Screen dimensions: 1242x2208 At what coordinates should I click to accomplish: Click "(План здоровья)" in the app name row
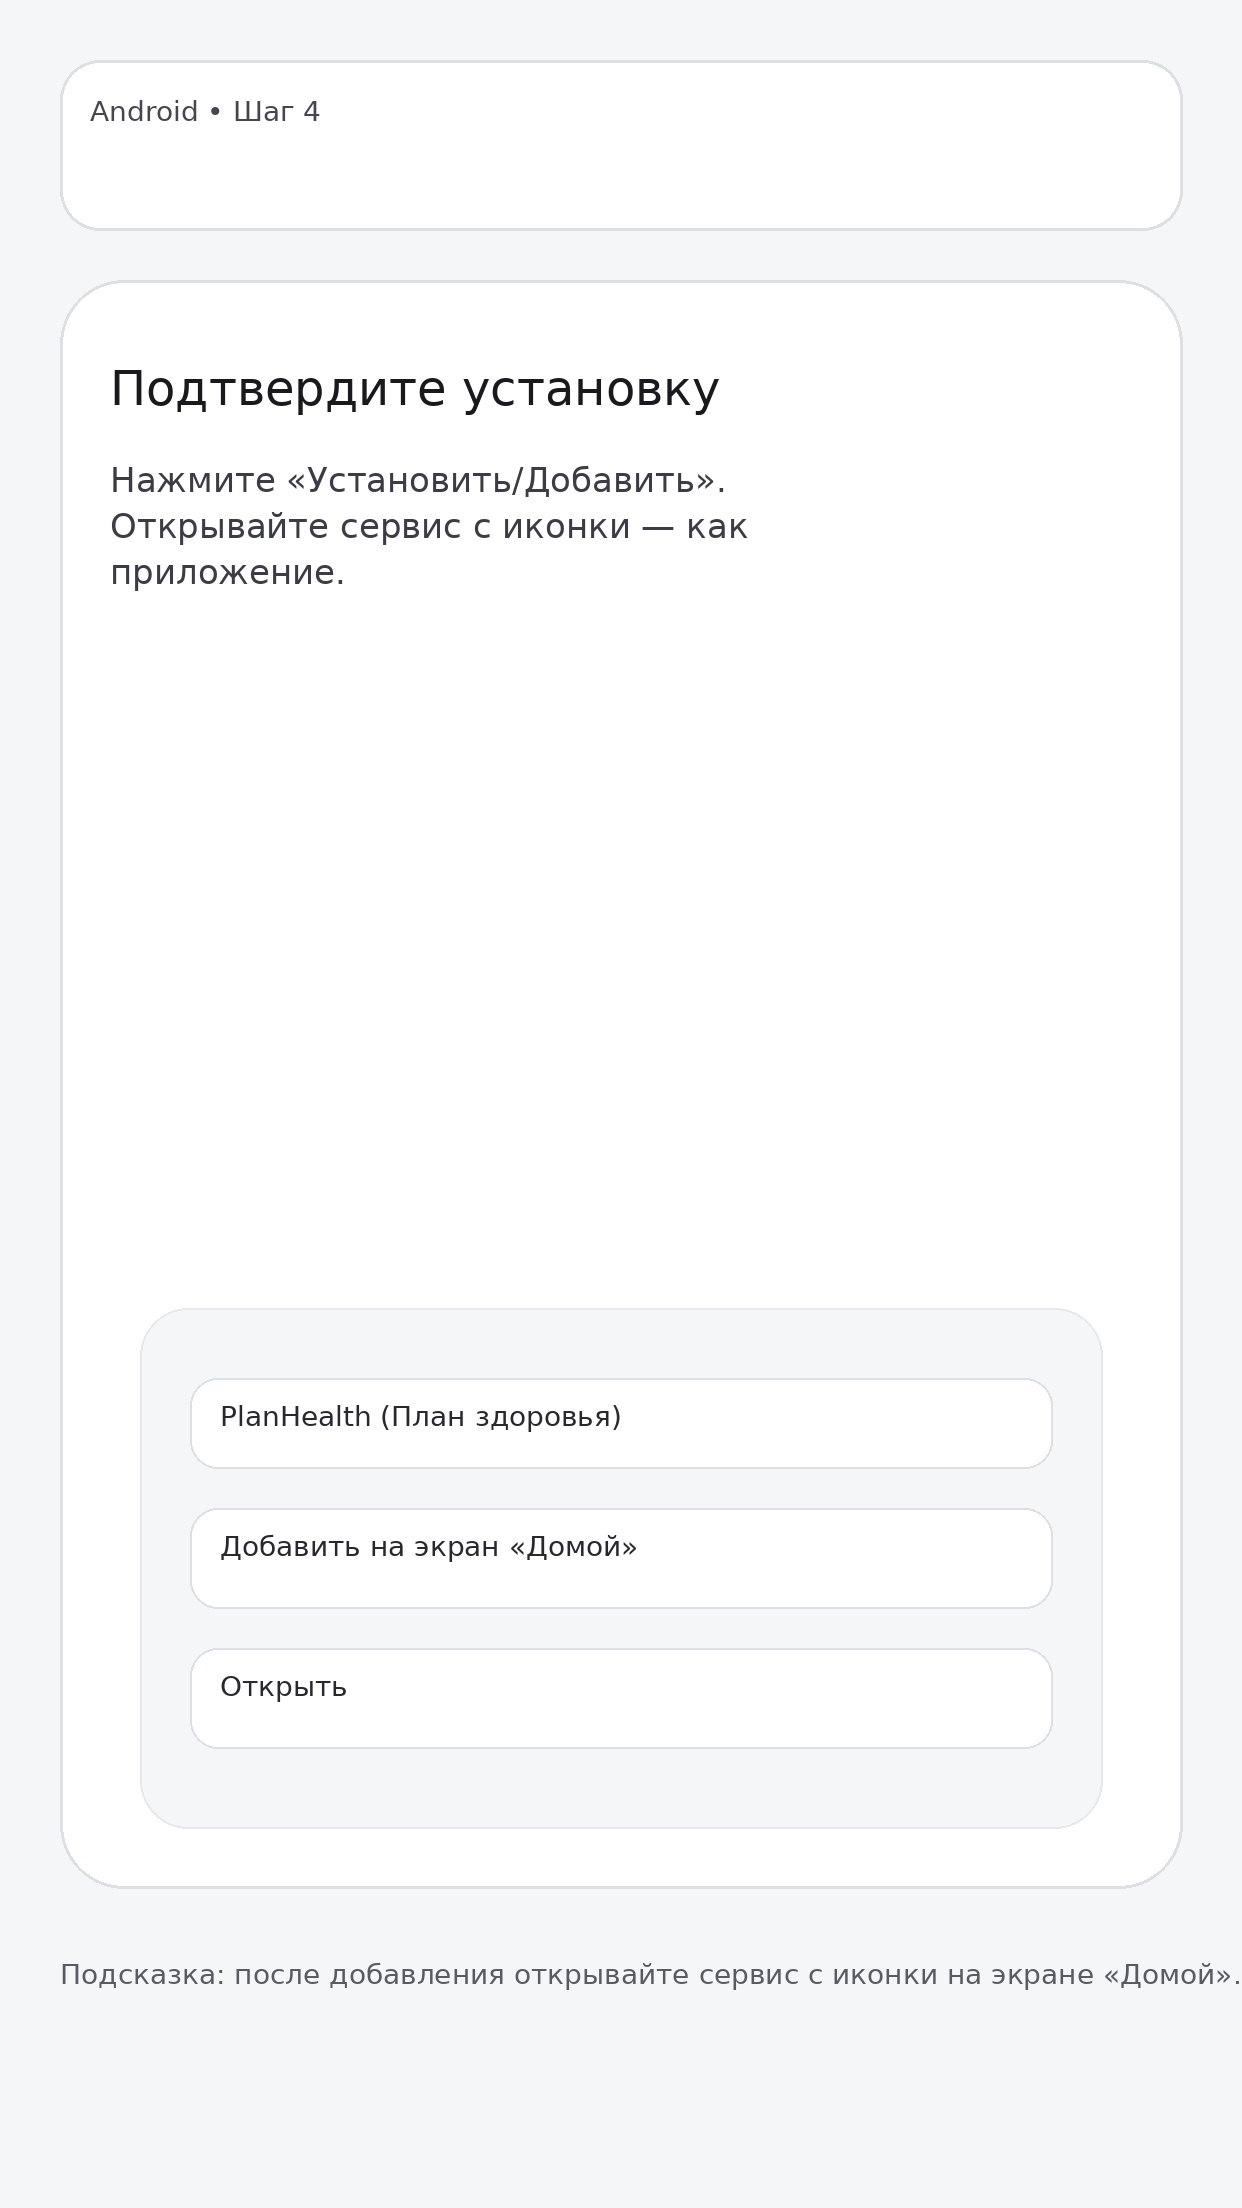point(500,1417)
